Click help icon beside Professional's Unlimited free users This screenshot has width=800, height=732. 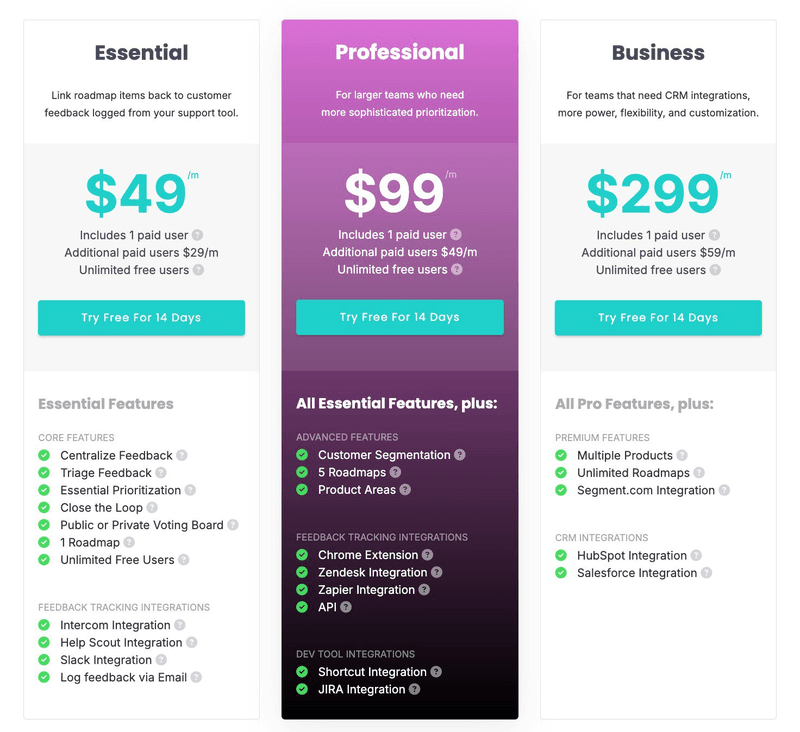(x=457, y=270)
